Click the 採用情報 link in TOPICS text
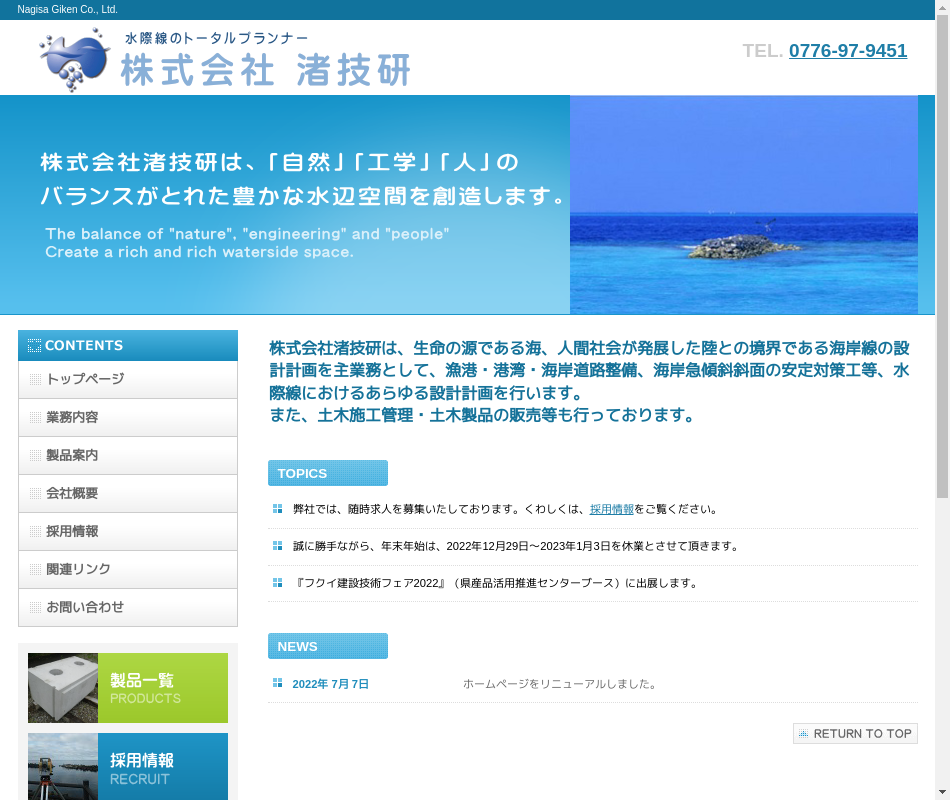The height and width of the screenshot is (800, 950). click(611, 509)
